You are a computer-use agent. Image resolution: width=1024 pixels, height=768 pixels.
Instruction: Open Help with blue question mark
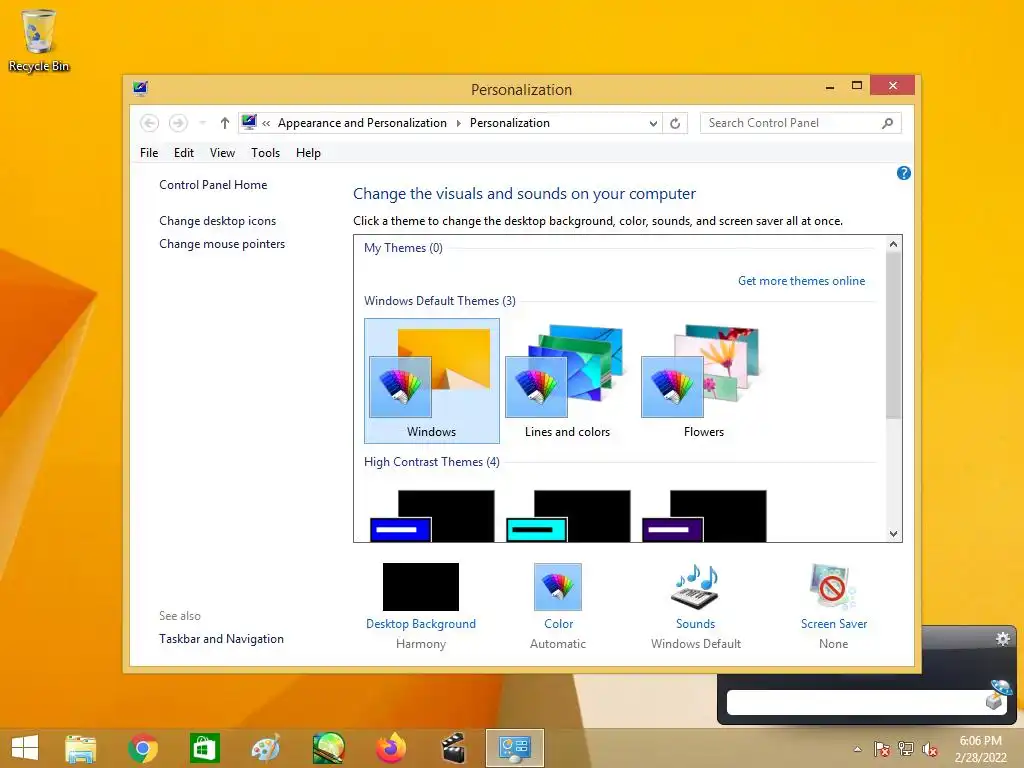pos(904,173)
